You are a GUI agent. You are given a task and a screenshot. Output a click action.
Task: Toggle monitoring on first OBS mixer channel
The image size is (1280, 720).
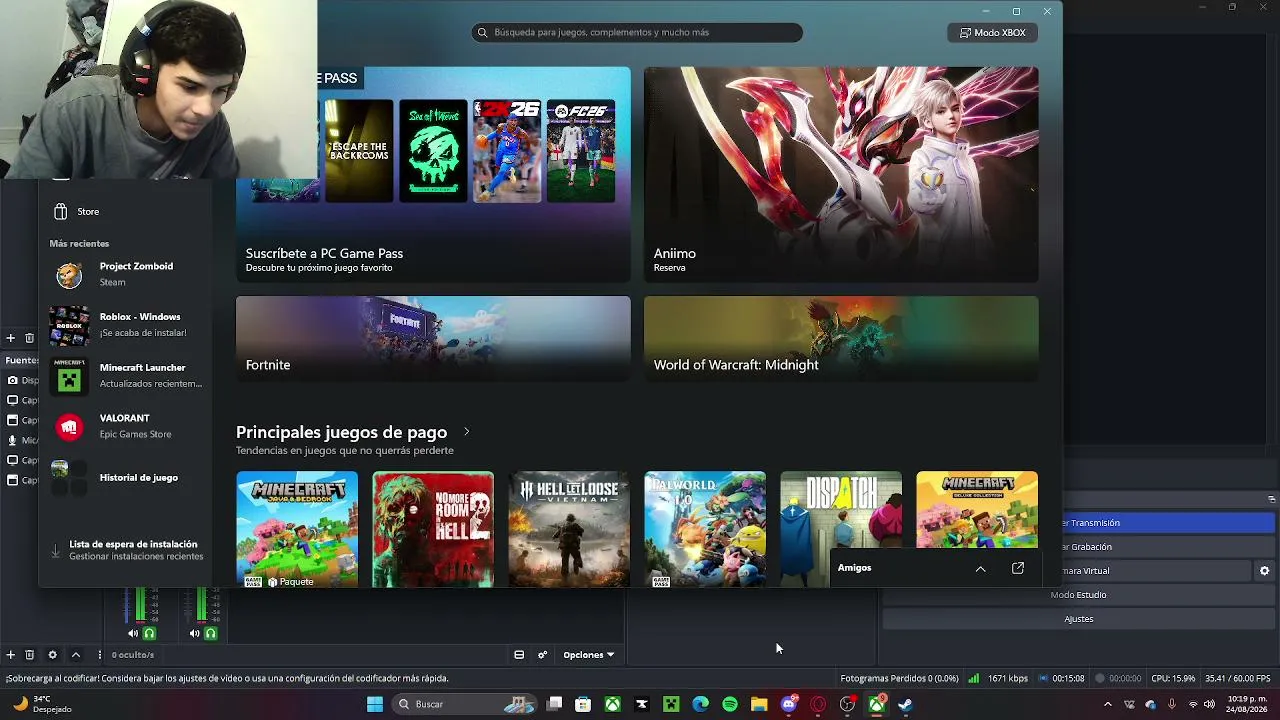point(149,633)
